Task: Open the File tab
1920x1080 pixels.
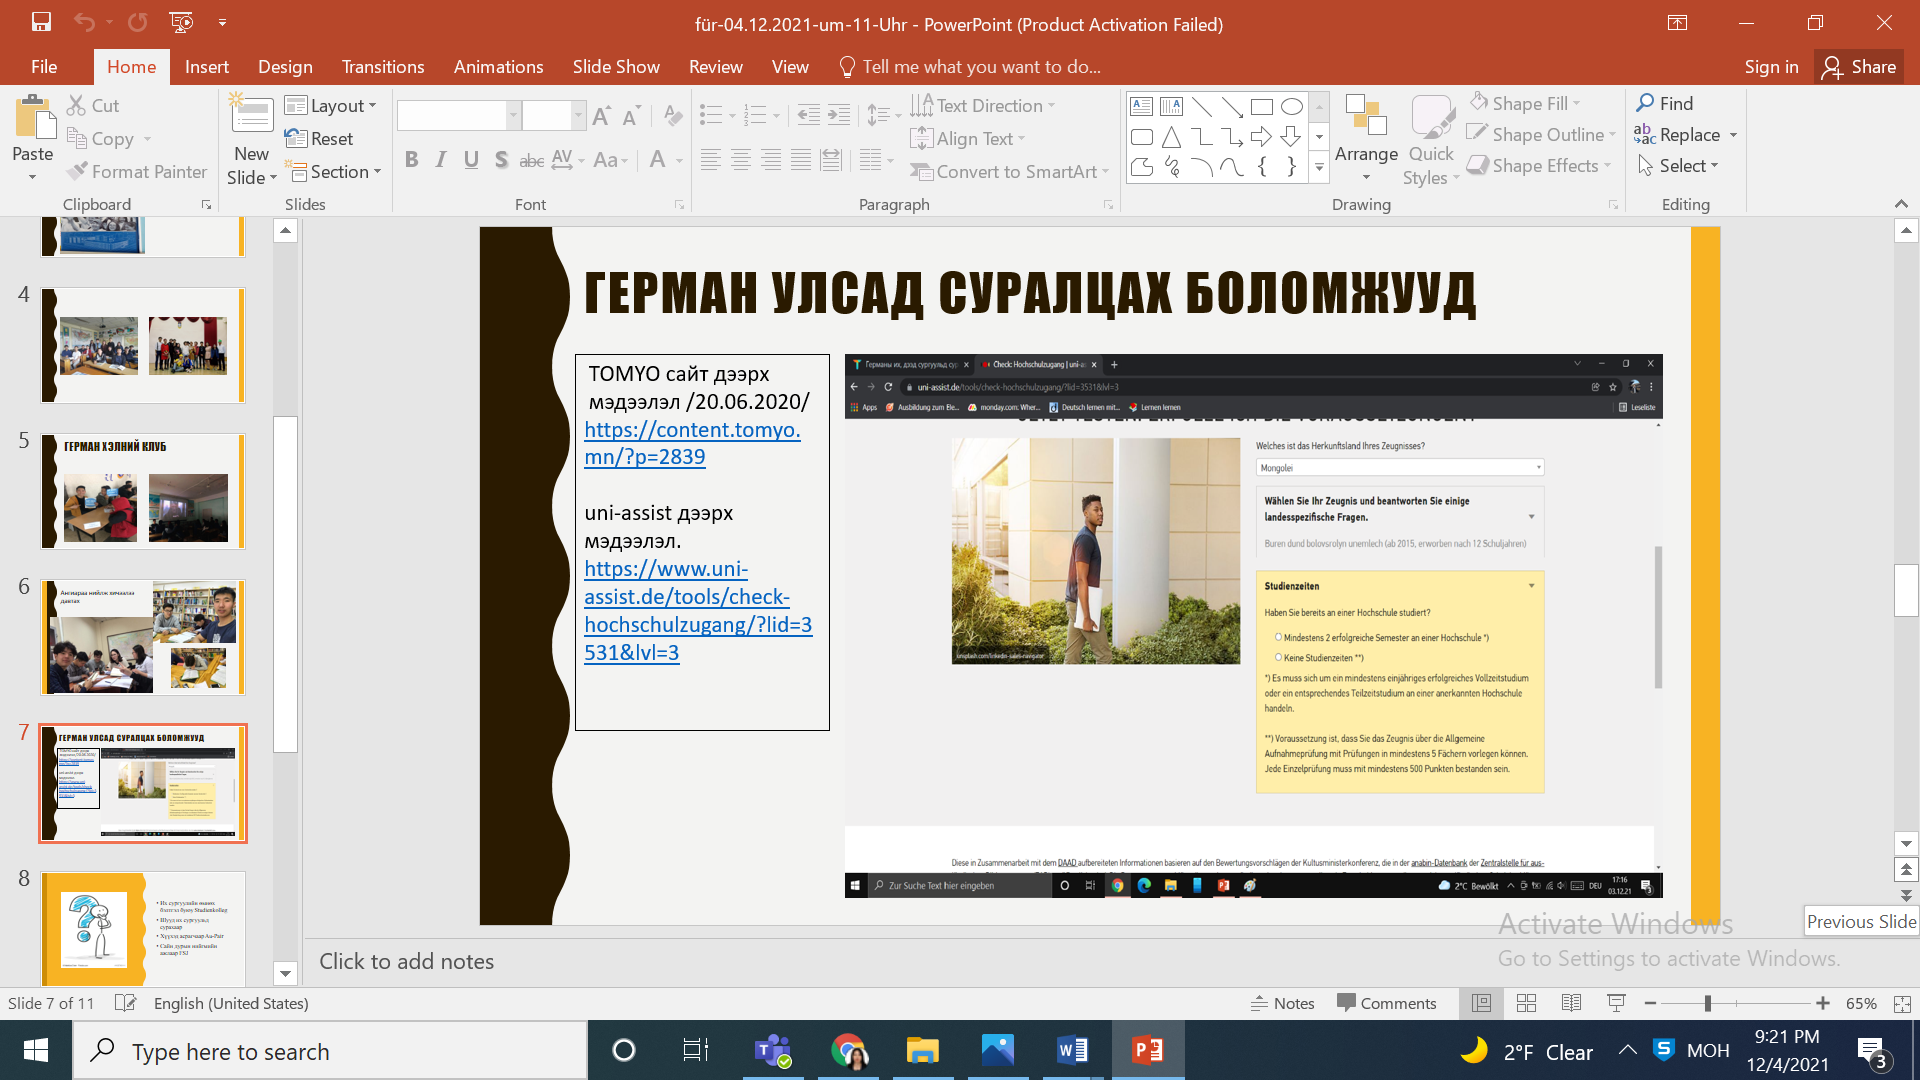Action: coord(44,67)
